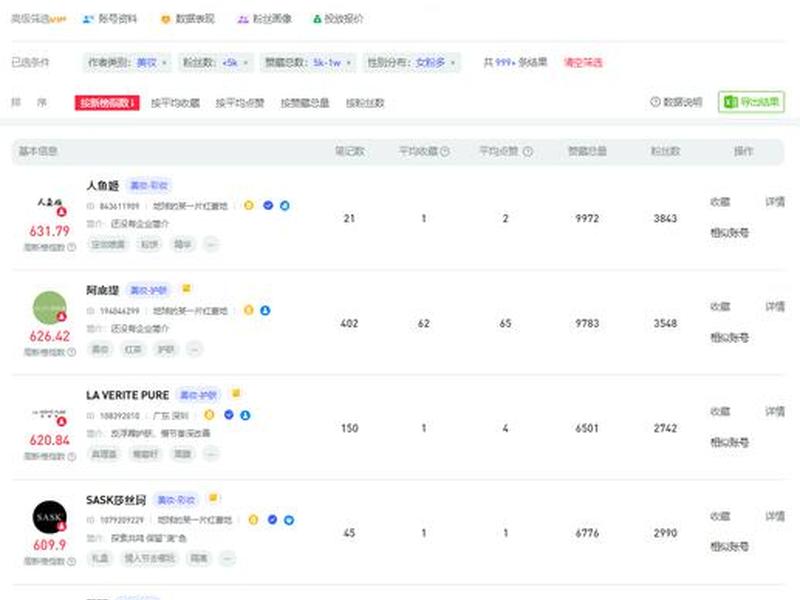Open the 人鱼姬 account avatar
The image size is (800, 600).
coord(49,203)
